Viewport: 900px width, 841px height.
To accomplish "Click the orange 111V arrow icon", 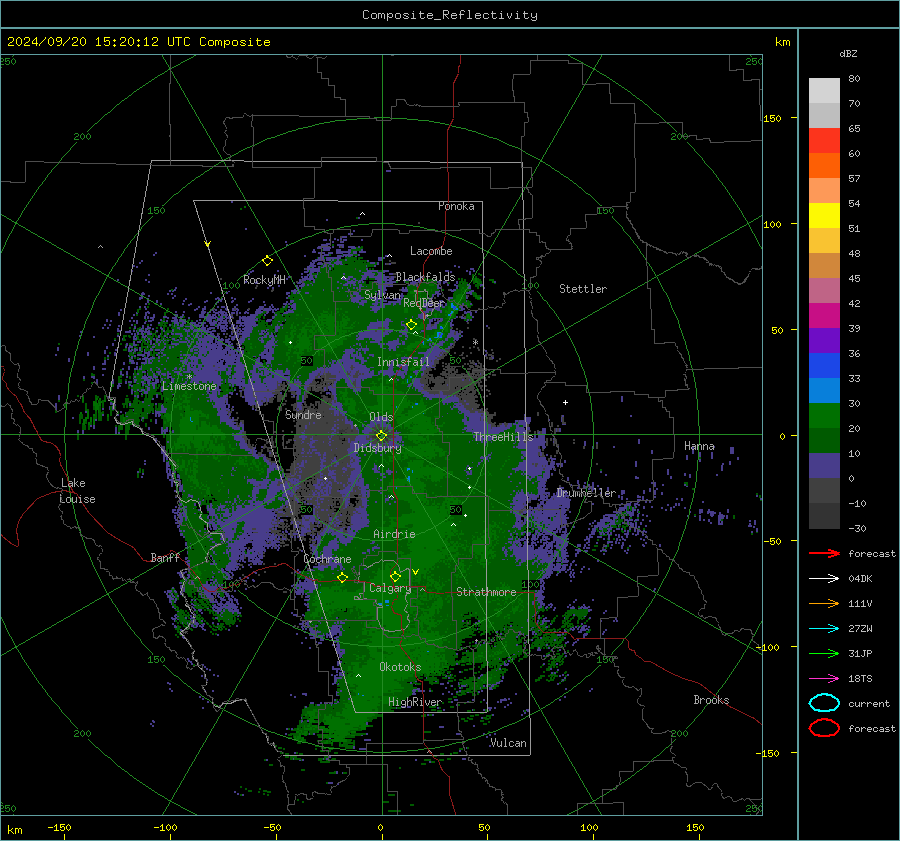I will tap(824, 603).
